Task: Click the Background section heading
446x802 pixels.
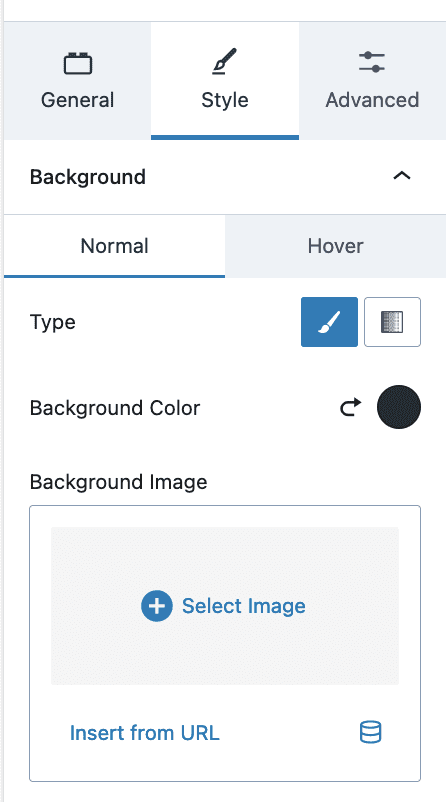Action: pyautogui.click(x=88, y=177)
